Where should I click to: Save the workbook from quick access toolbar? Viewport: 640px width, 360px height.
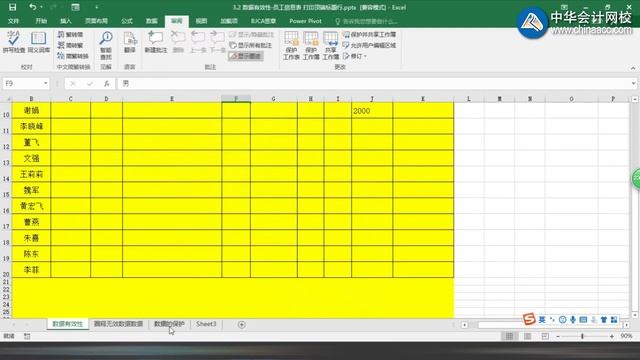pyautogui.click(x=13, y=7)
